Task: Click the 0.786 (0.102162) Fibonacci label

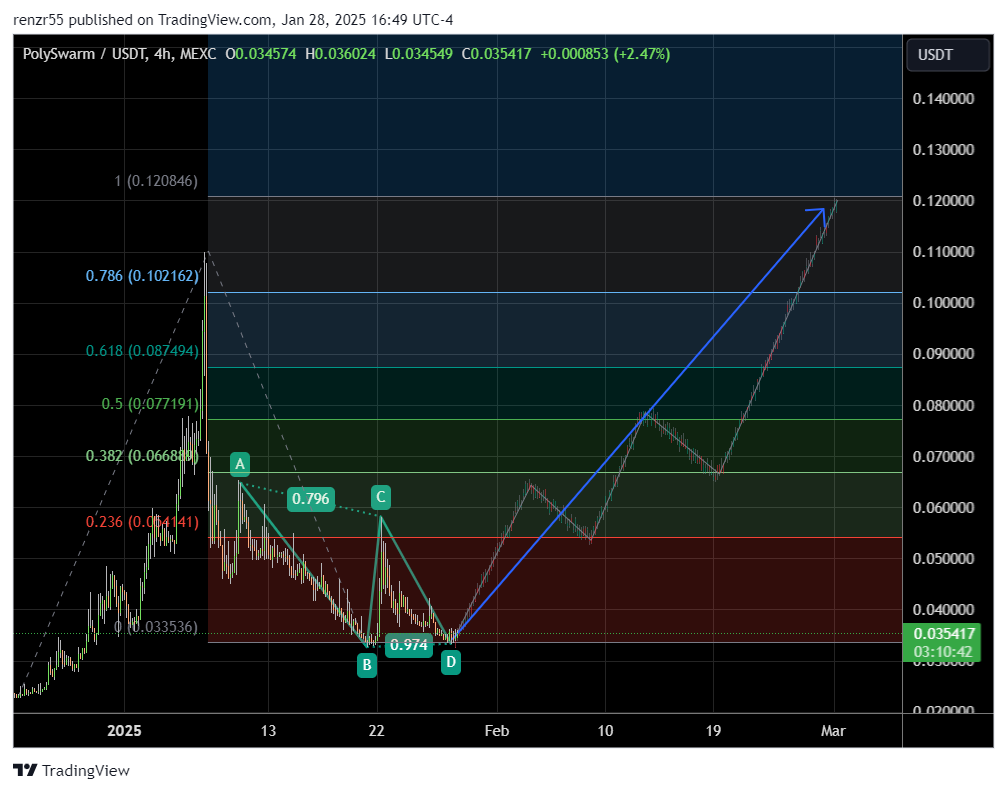Action: (x=142, y=276)
